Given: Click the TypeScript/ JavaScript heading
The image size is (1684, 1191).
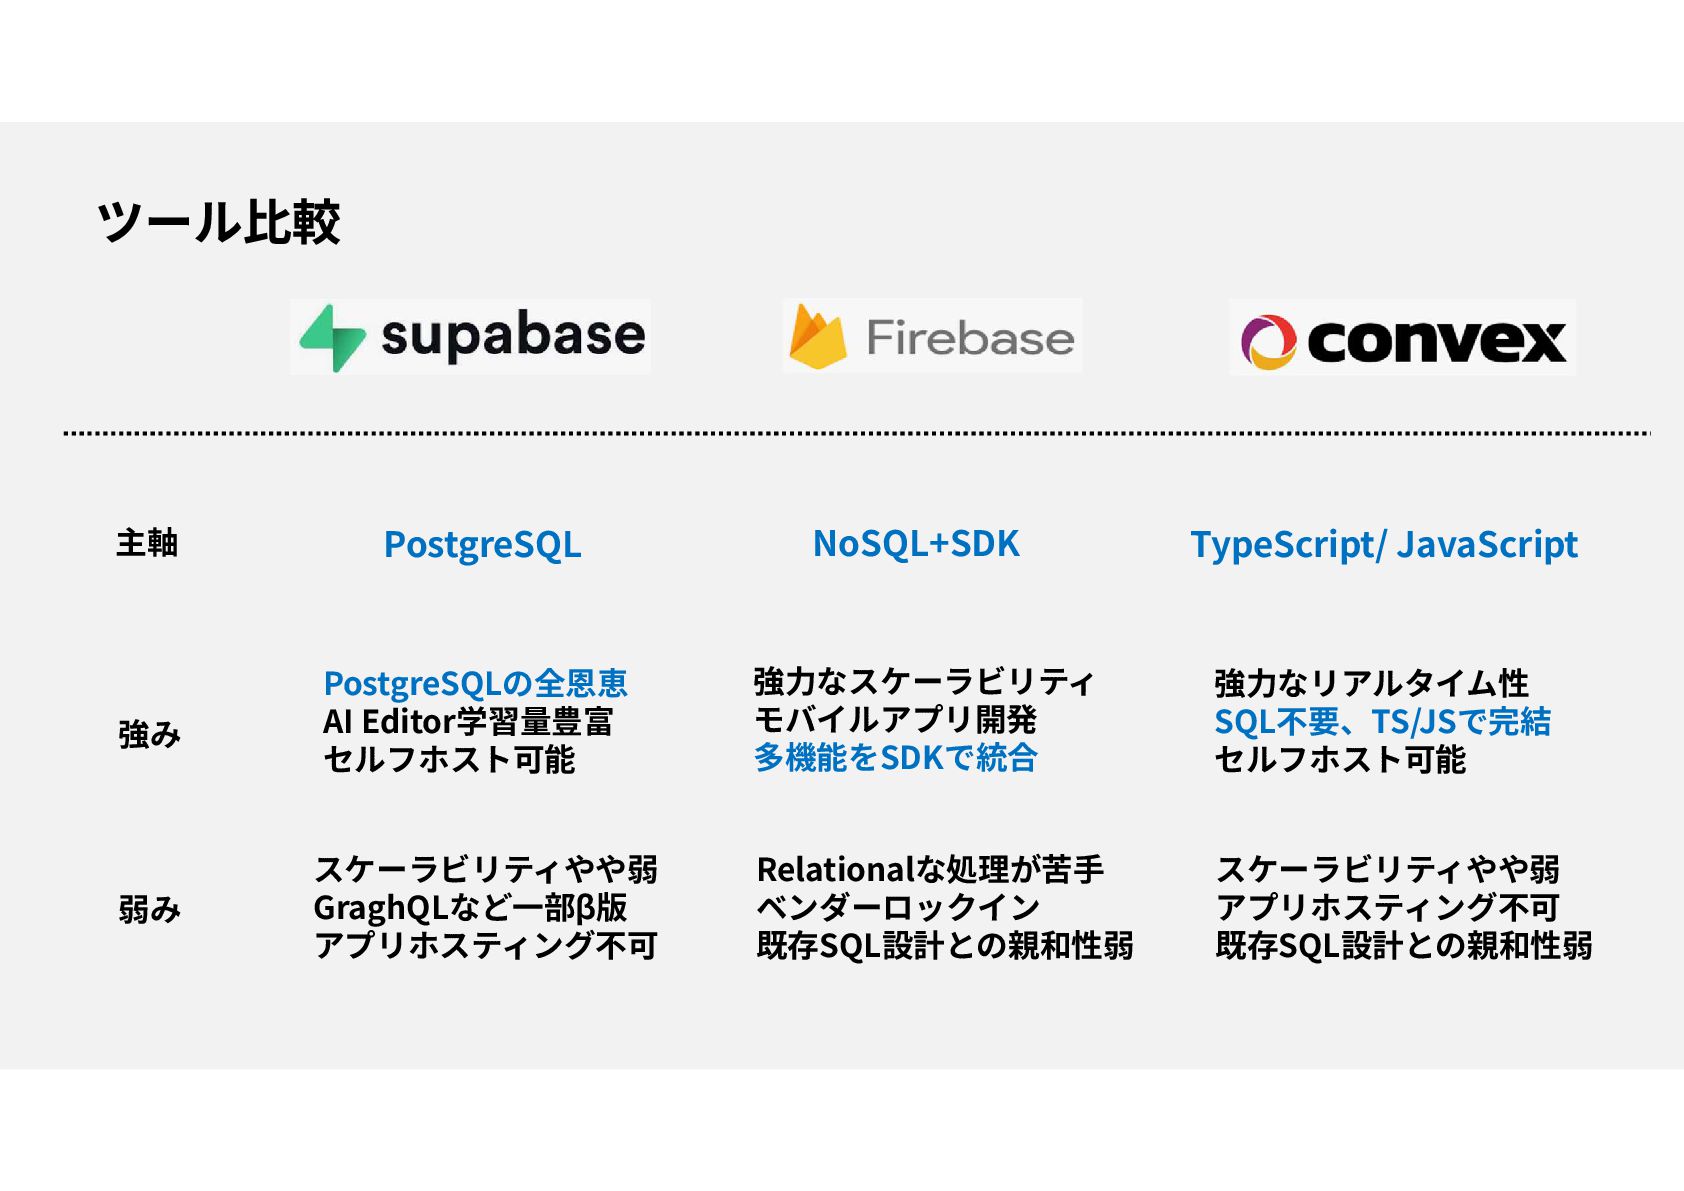Looking at the screenshot, I should (x=1384, y=544).
